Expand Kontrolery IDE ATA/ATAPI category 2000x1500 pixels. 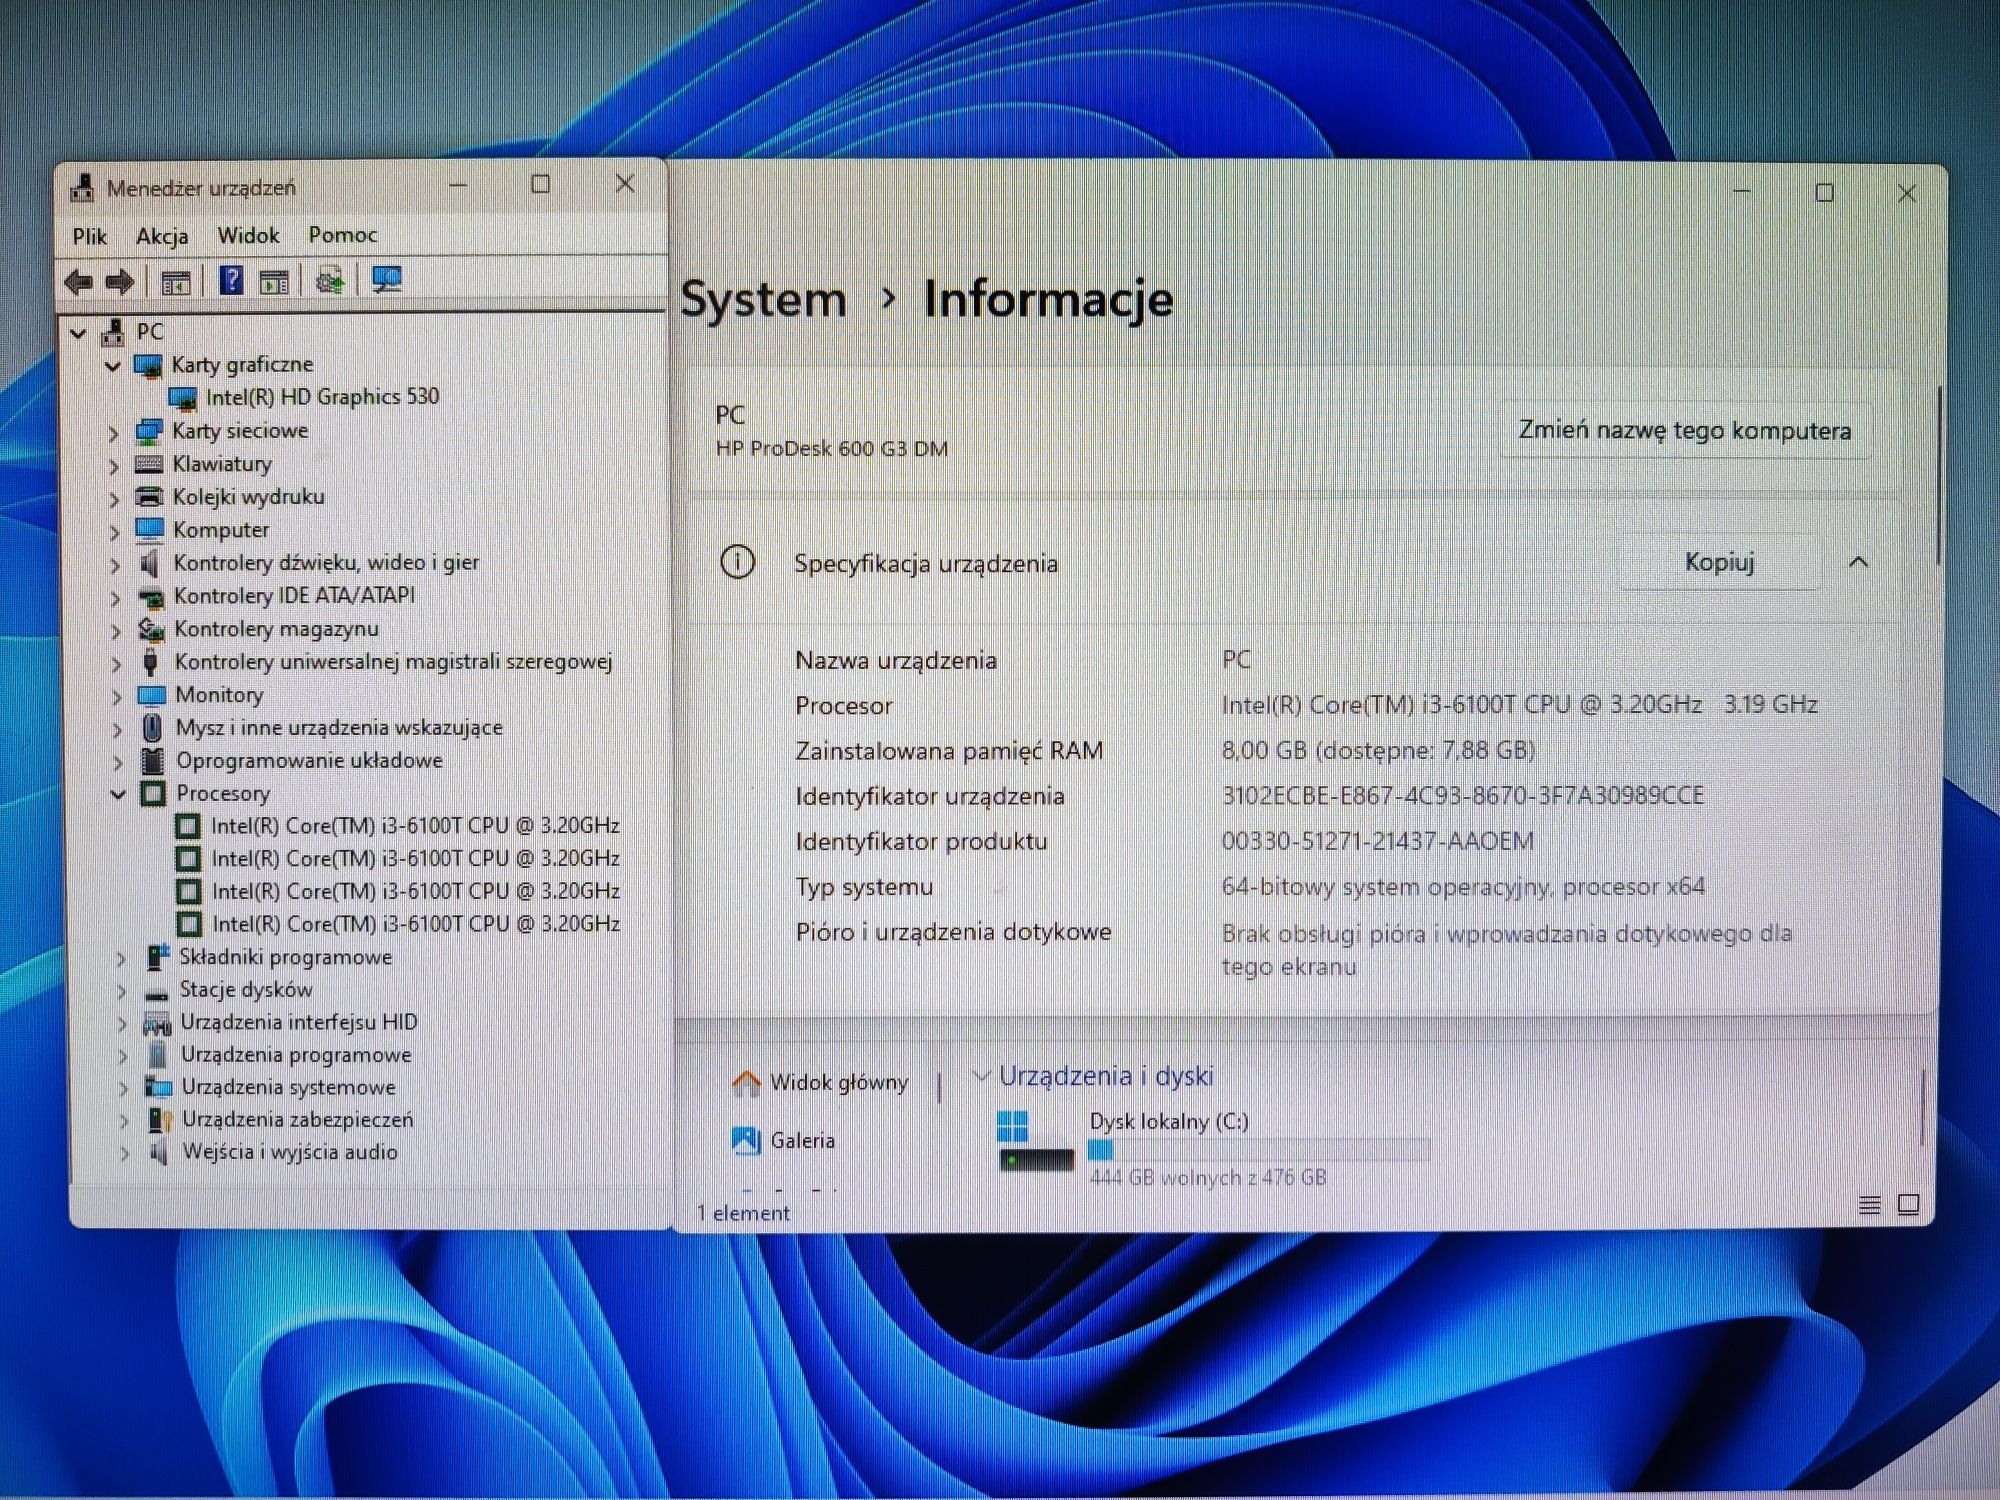pyautogui.click(x=115, y=598)
